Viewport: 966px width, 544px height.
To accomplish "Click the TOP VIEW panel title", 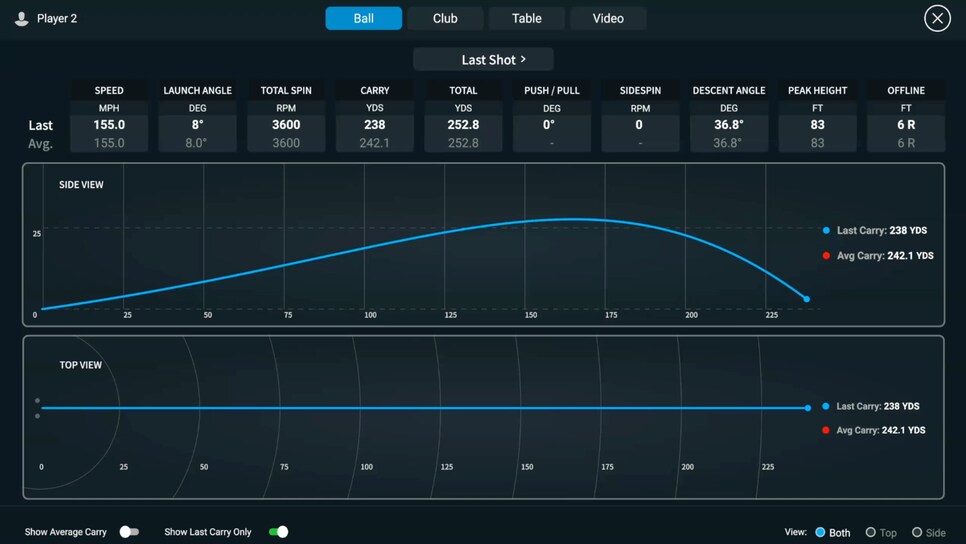I will click(81, 365).
